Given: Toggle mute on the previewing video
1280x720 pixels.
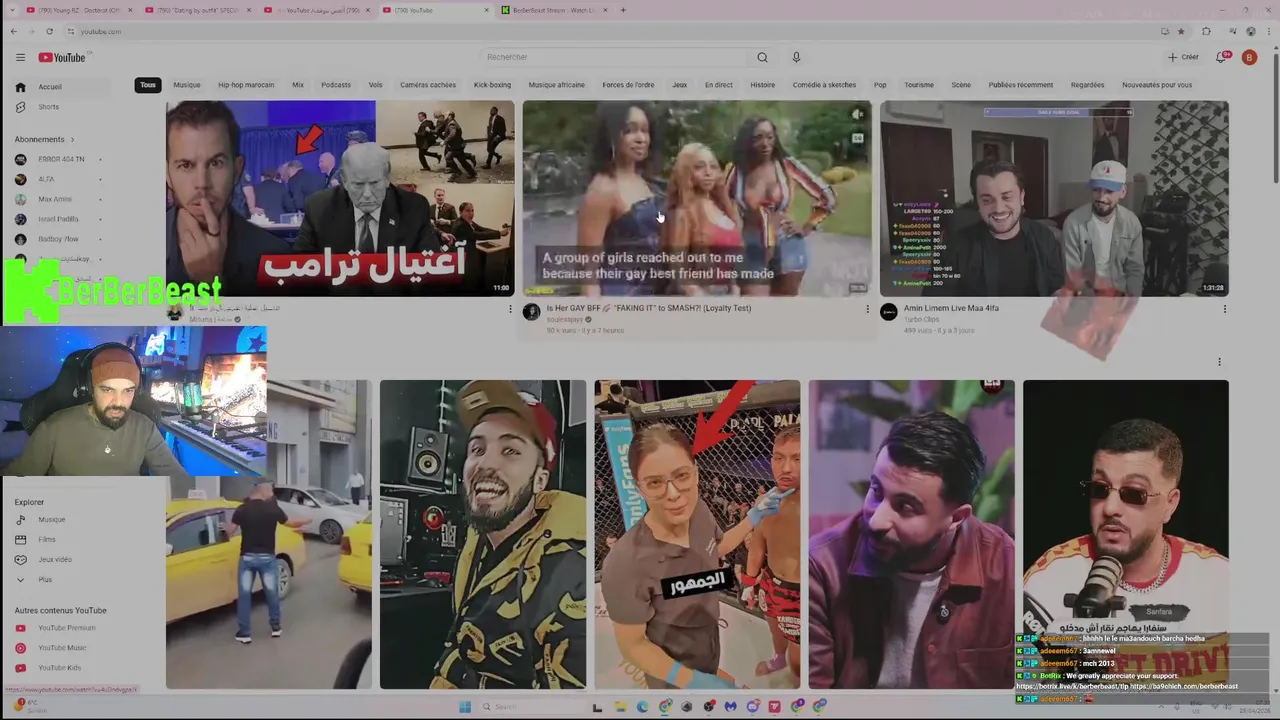Looking at the screenshot, I should pyautogui.click(x=857, y=115).
